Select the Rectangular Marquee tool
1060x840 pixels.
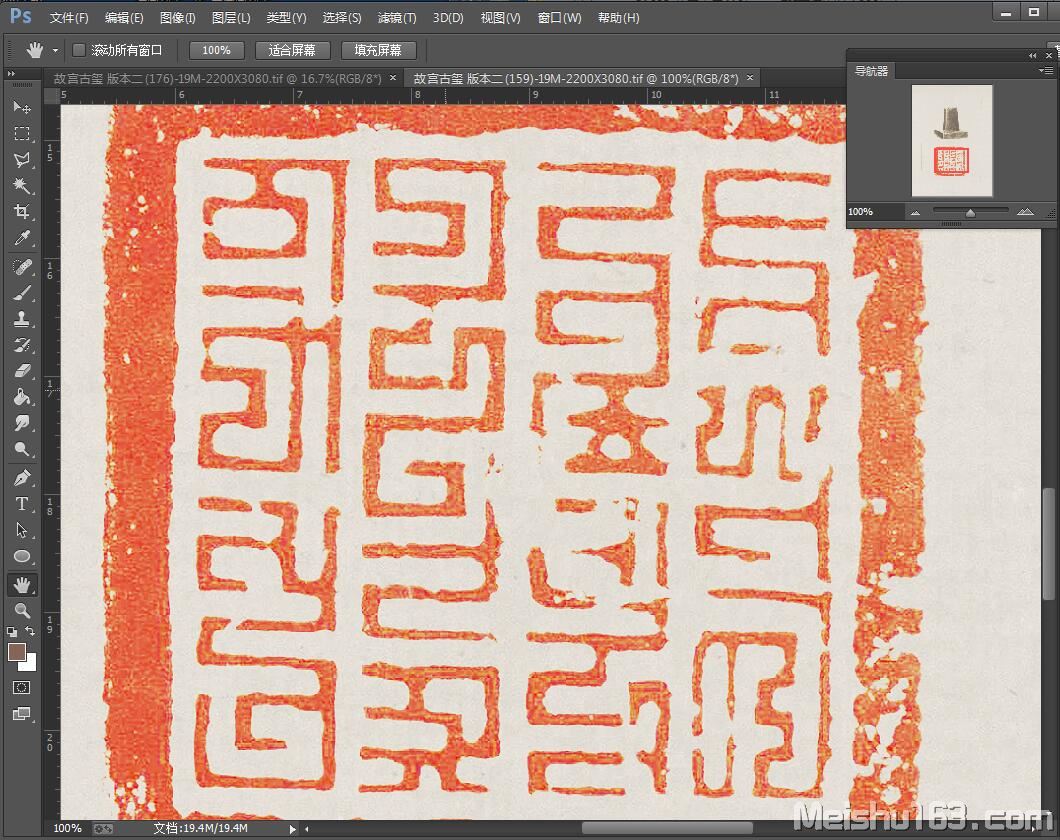[x=22, y=134]
